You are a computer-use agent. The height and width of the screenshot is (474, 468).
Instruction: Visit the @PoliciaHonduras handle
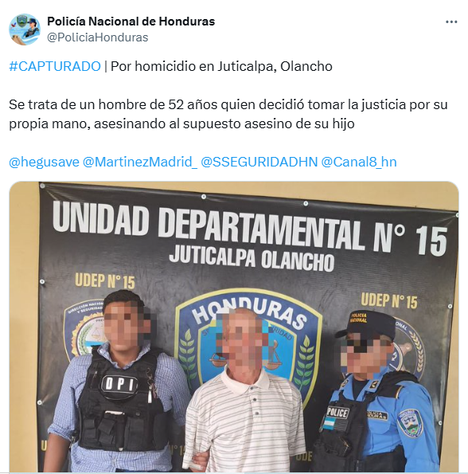(x=98, y=37)
